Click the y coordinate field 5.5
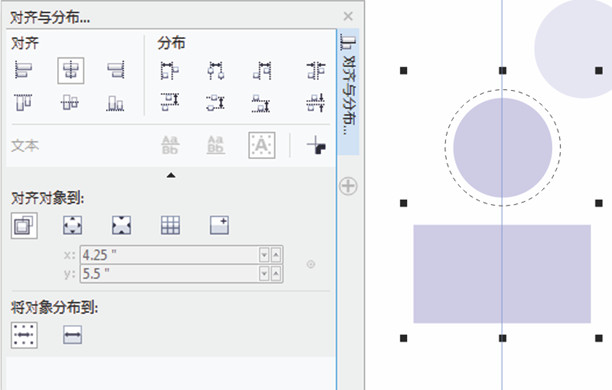 pos(169,274)
